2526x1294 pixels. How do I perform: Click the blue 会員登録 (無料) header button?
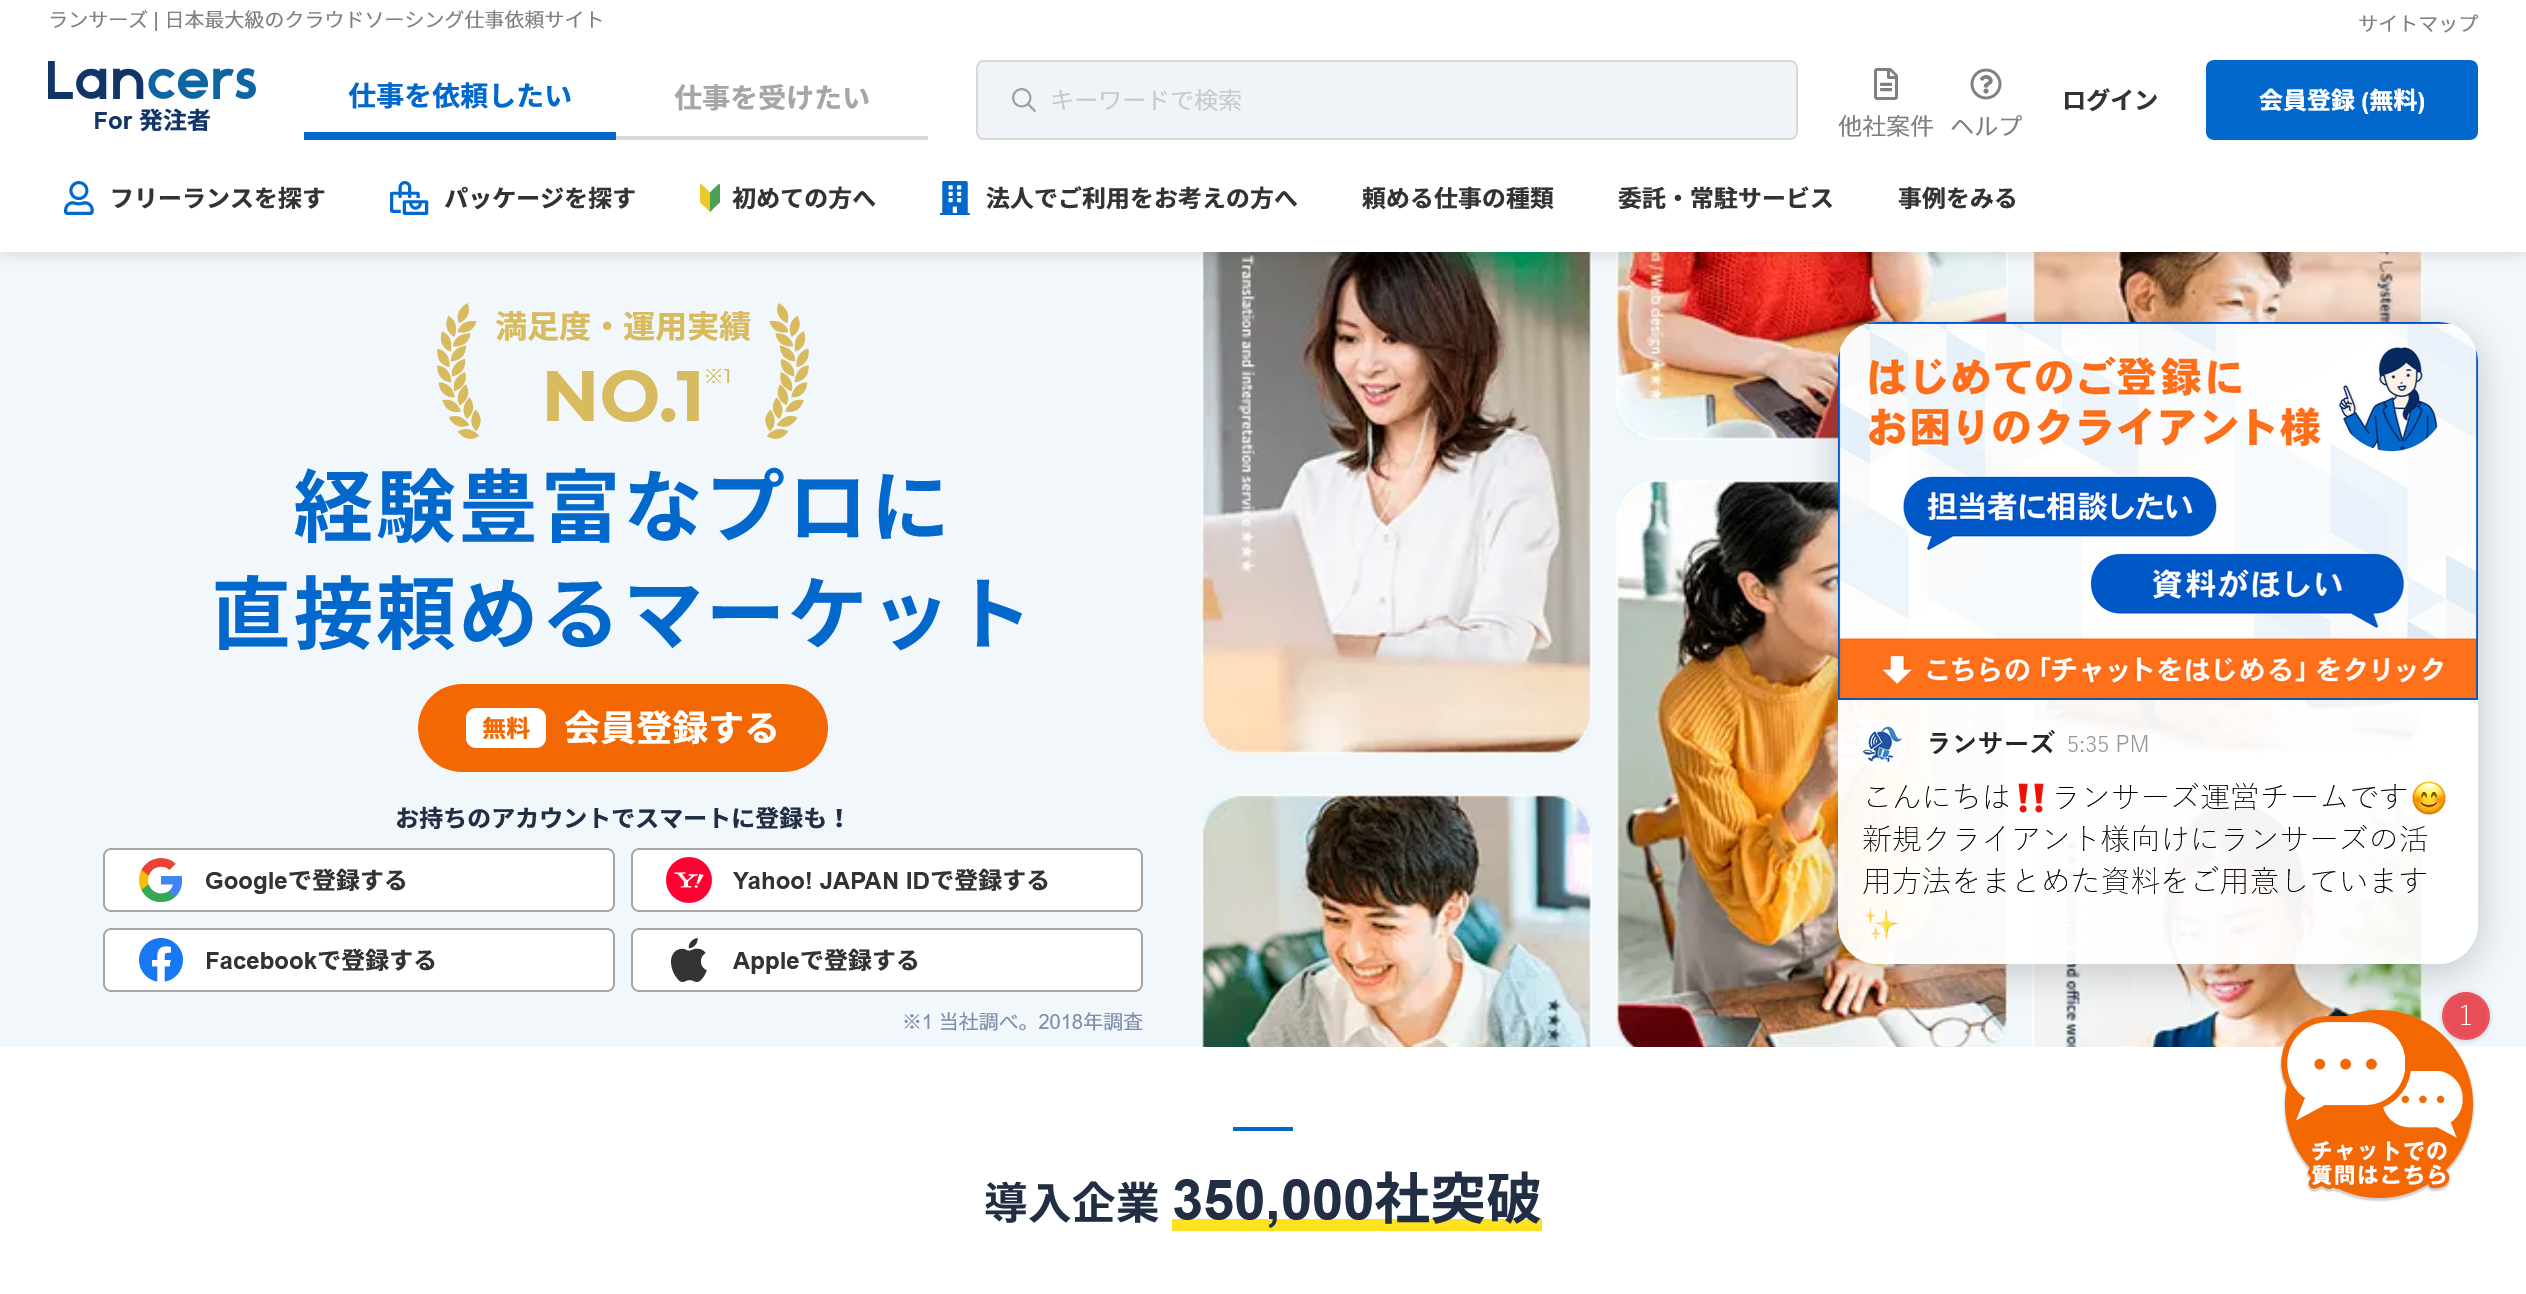[x=2341, y=100]
